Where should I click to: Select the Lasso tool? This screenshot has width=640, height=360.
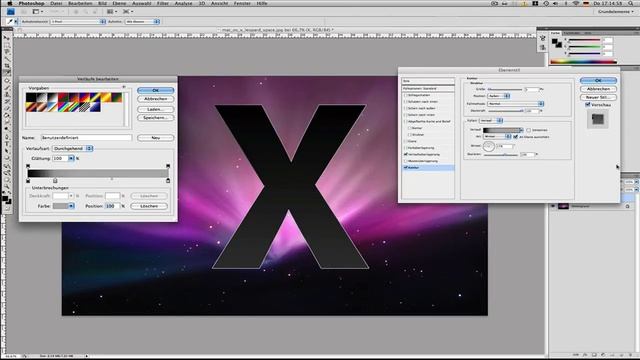click(x=7, y=52)
